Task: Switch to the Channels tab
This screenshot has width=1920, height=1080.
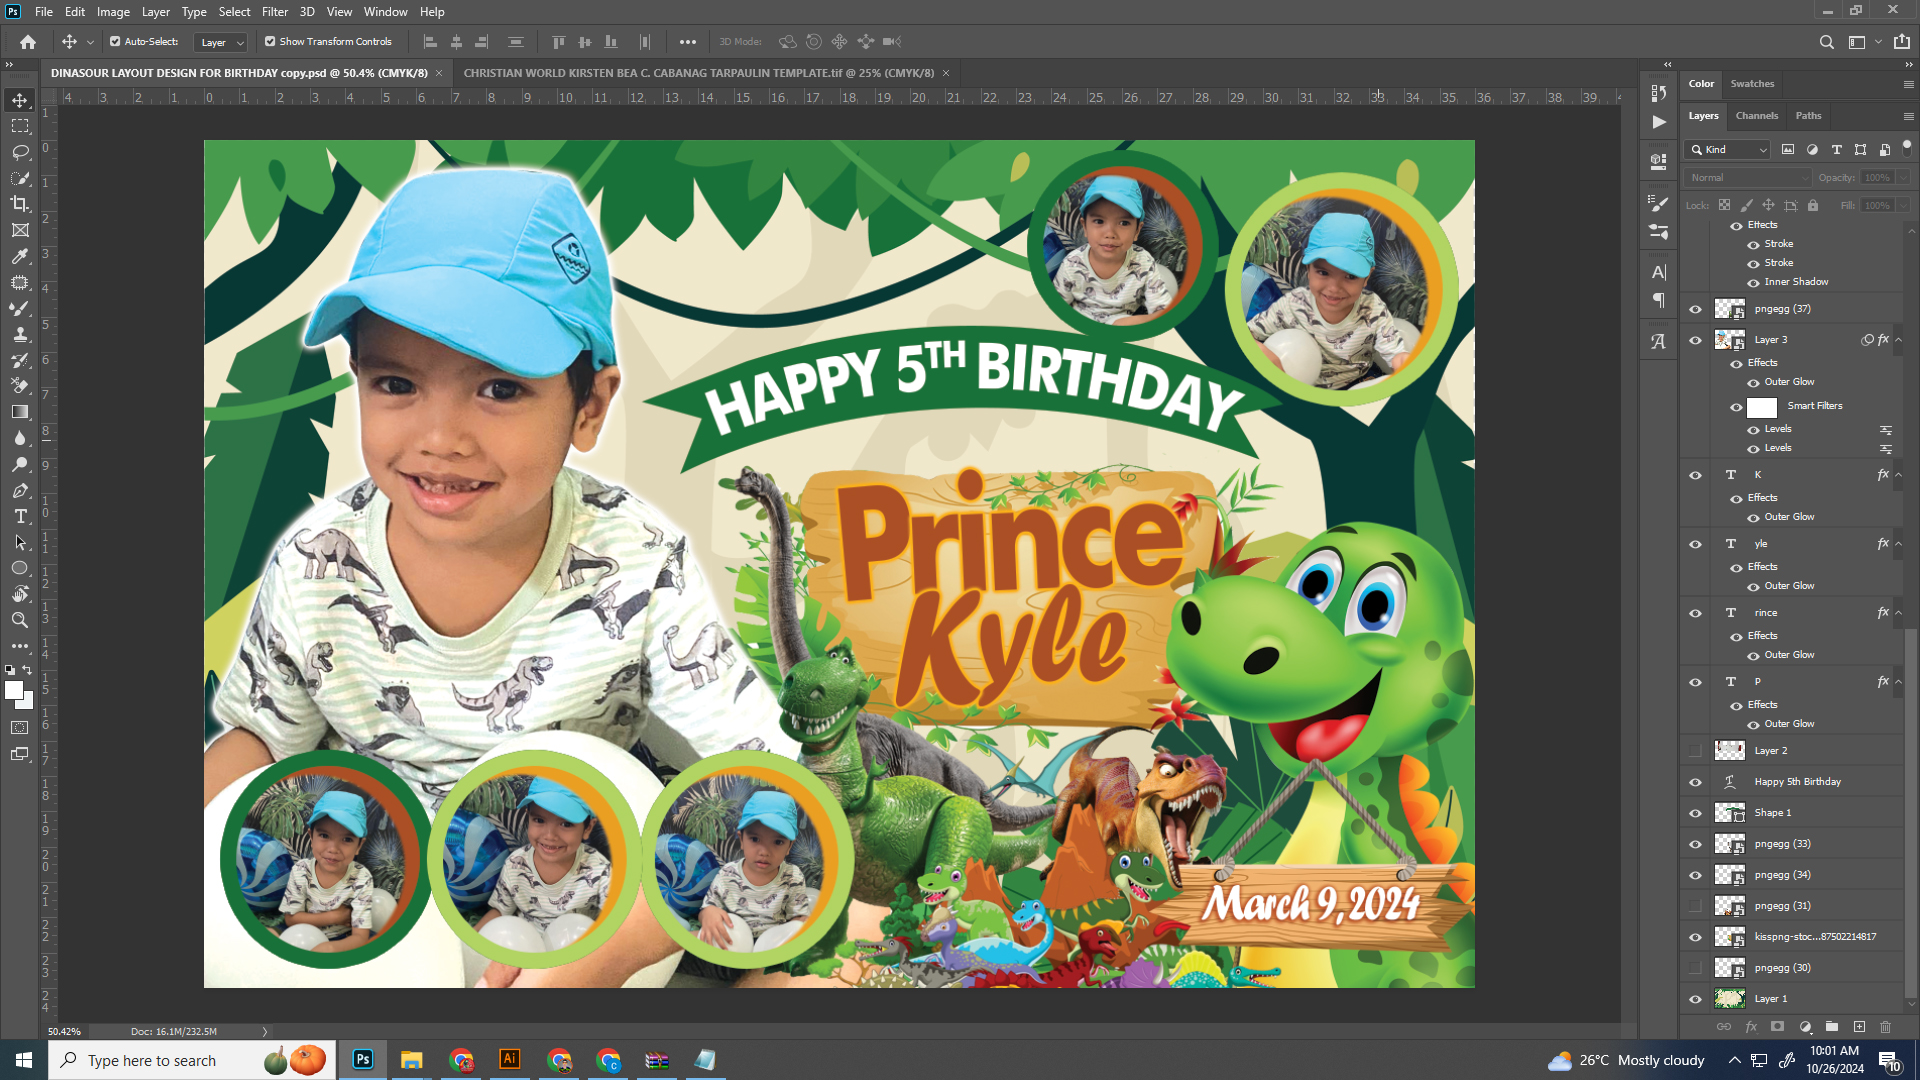Action: [x=1756, y=116]
